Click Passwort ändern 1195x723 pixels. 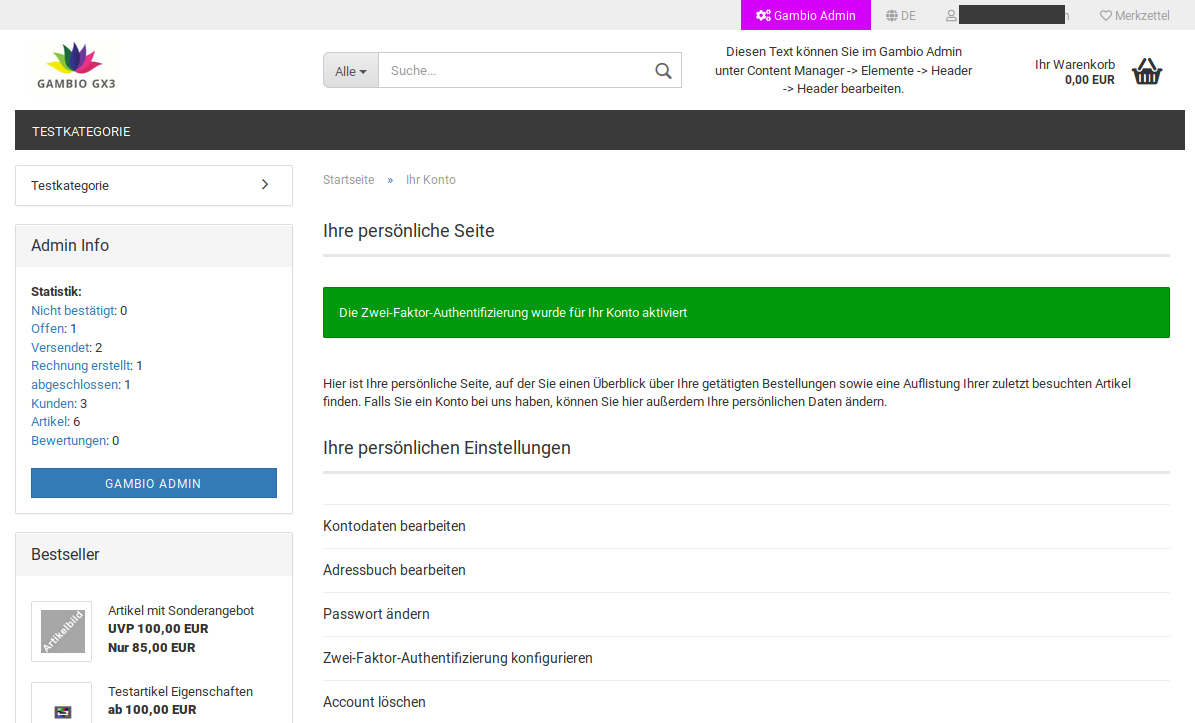pyautogui.click(x=376, y=614)
